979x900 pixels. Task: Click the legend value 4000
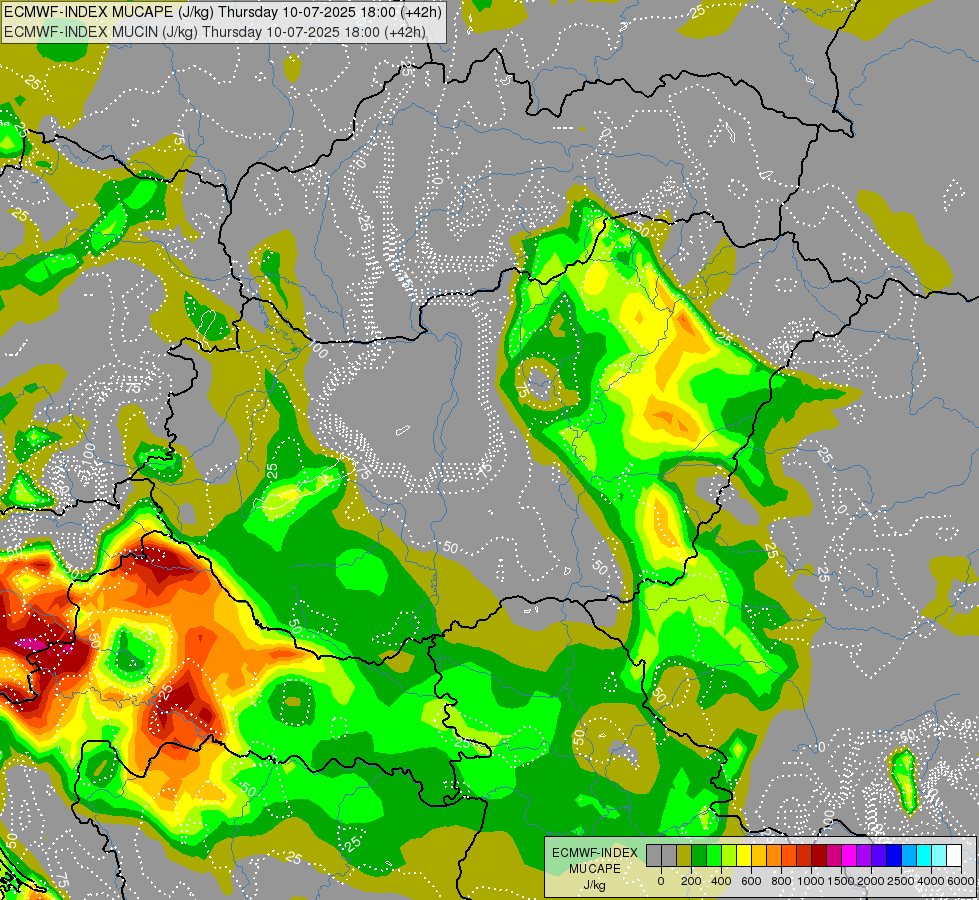click(x=931, y=881)
